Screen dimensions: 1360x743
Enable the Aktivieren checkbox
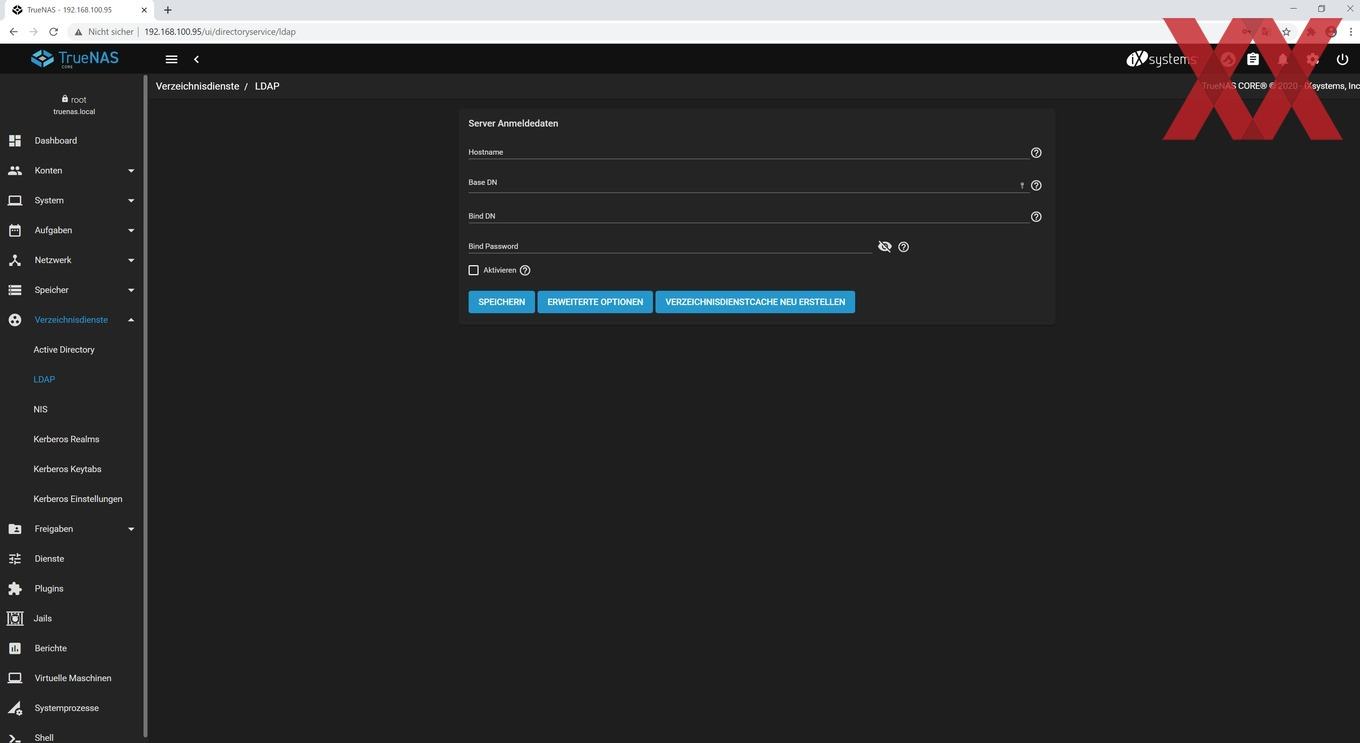pyautogui.click(x=474, y=270)
